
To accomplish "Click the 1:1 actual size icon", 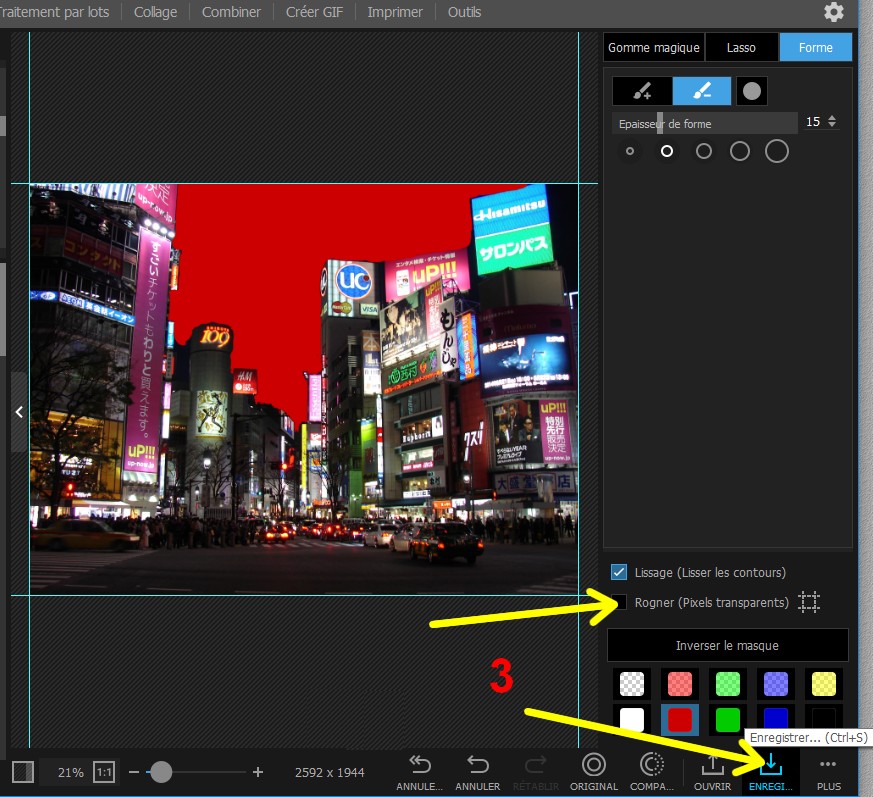I will (104, 772).
